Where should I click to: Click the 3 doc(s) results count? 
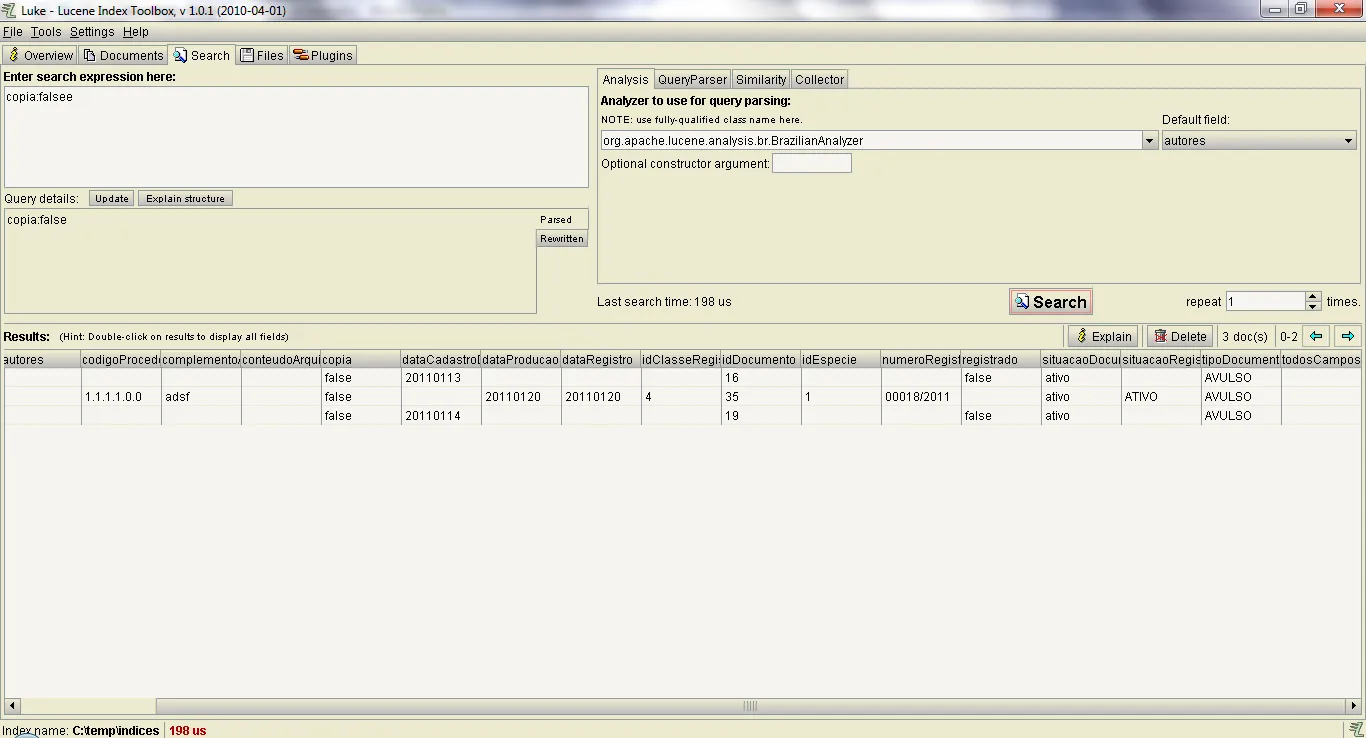[x=1245, y=337]
